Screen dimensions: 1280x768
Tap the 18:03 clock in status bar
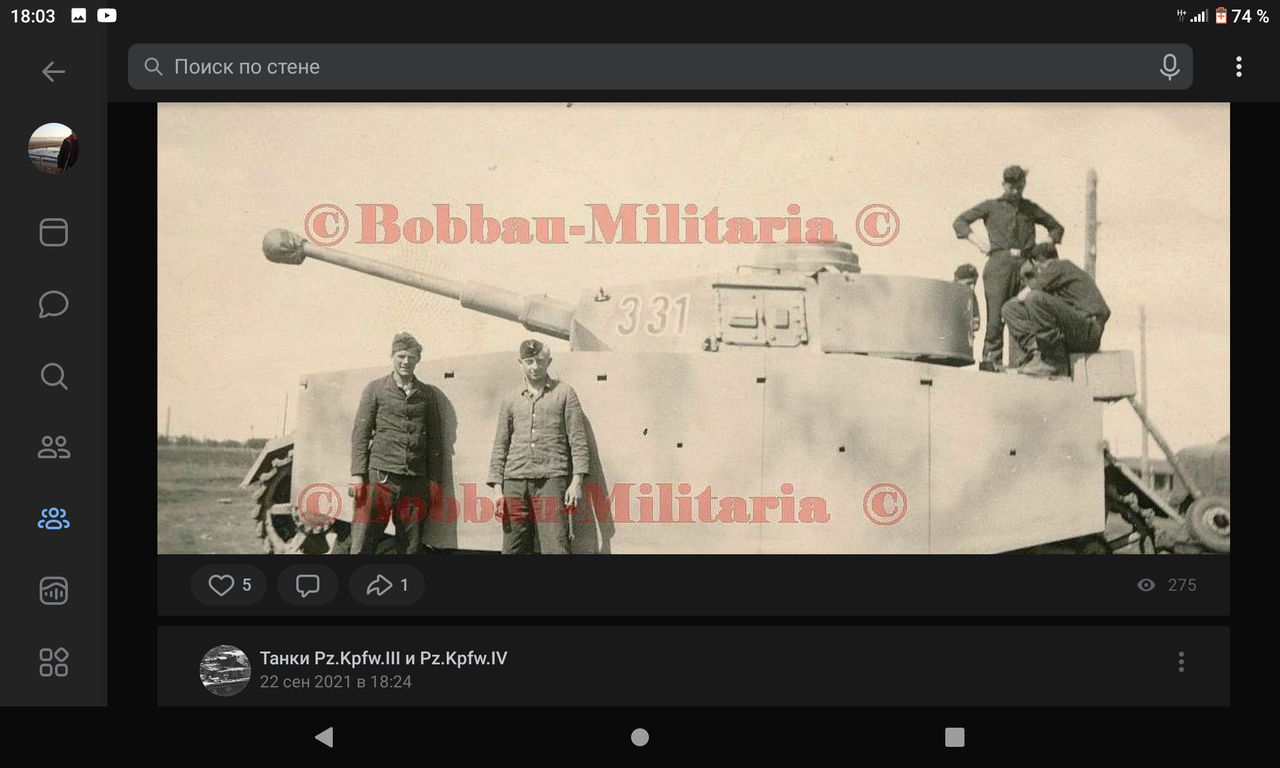click(x=33, y=16)
